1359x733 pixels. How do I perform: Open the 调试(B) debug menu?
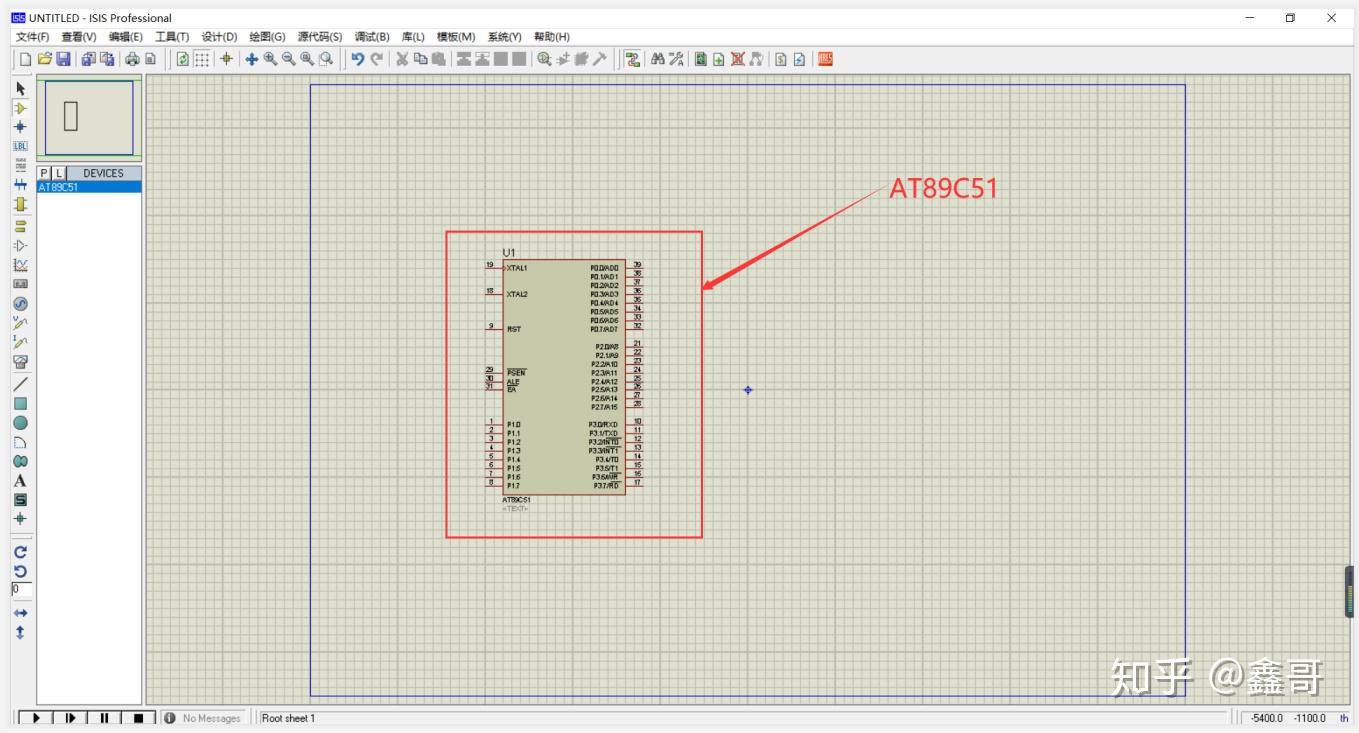pyautogui.click(x=372, y=37)
